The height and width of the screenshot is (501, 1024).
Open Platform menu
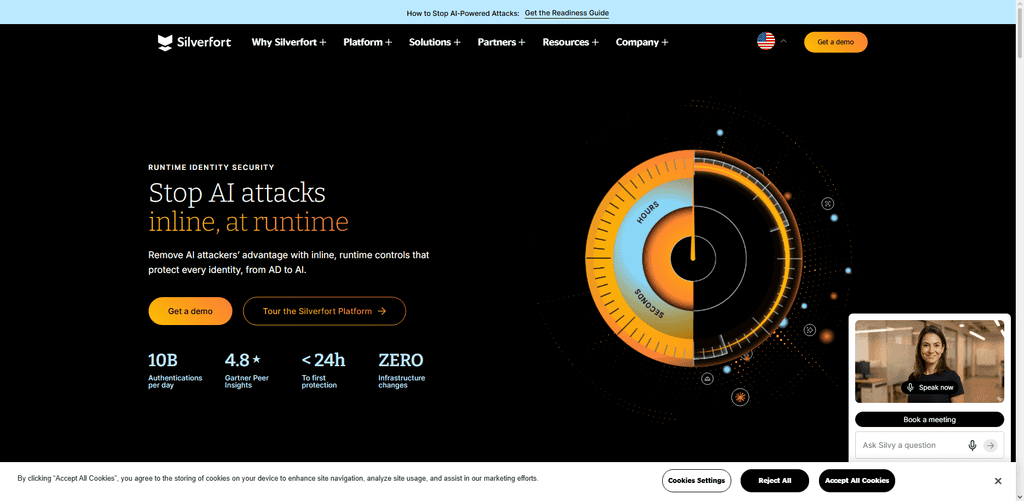[368, 42]
